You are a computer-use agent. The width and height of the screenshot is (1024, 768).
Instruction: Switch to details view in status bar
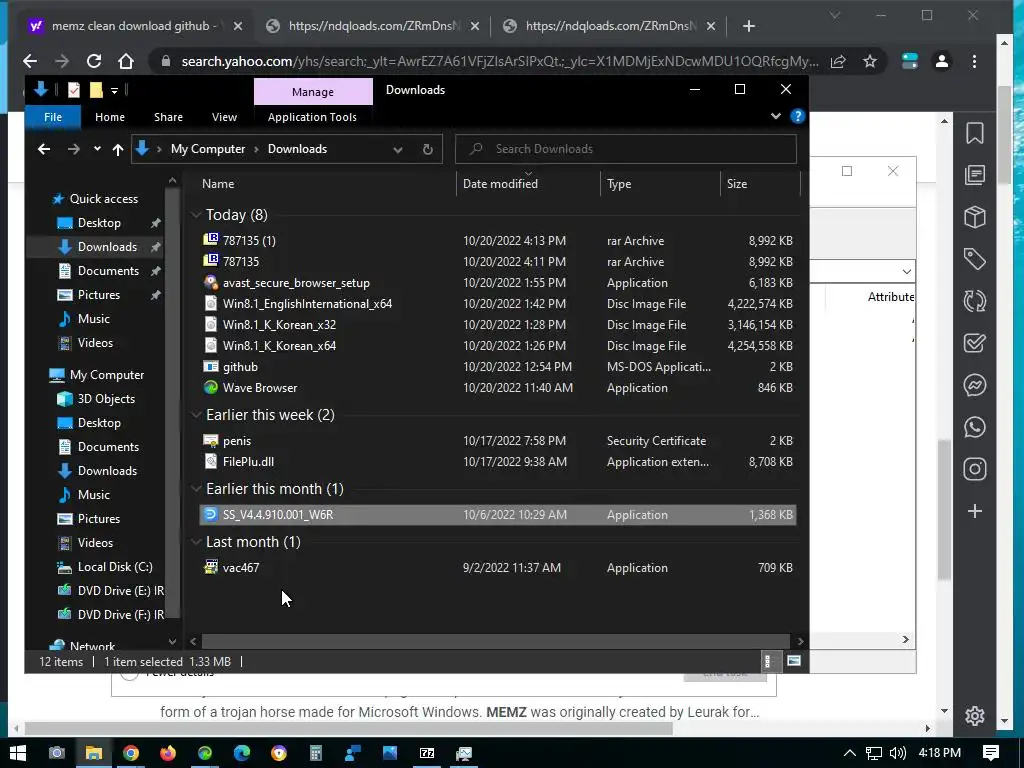click(x=768, y=661)
